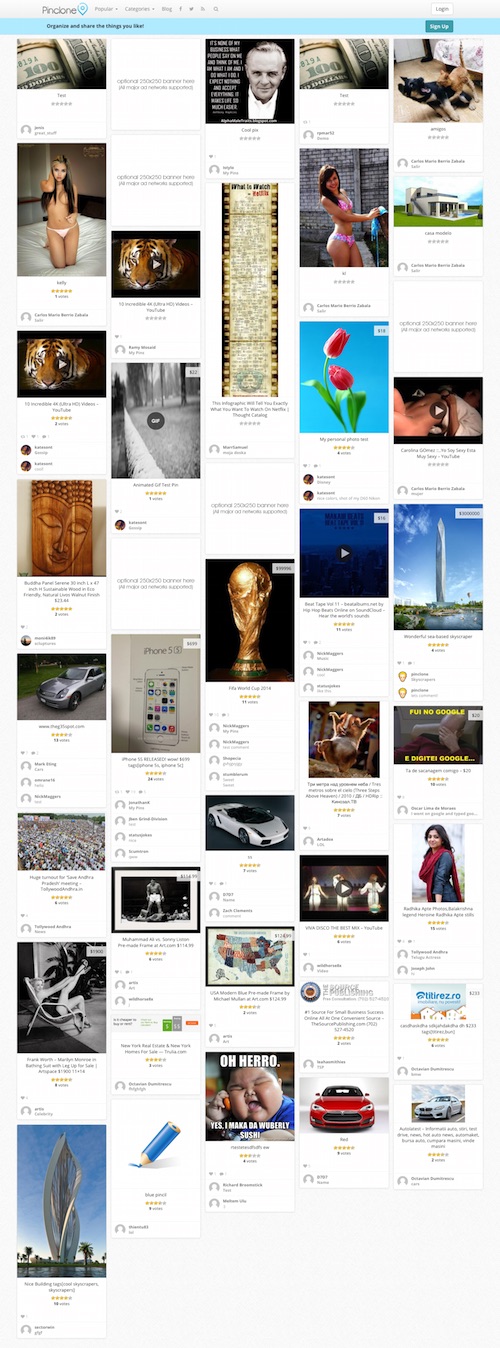Open the casa modelo pin title
Screen dimensions: 500x1348
coord(438,232)
